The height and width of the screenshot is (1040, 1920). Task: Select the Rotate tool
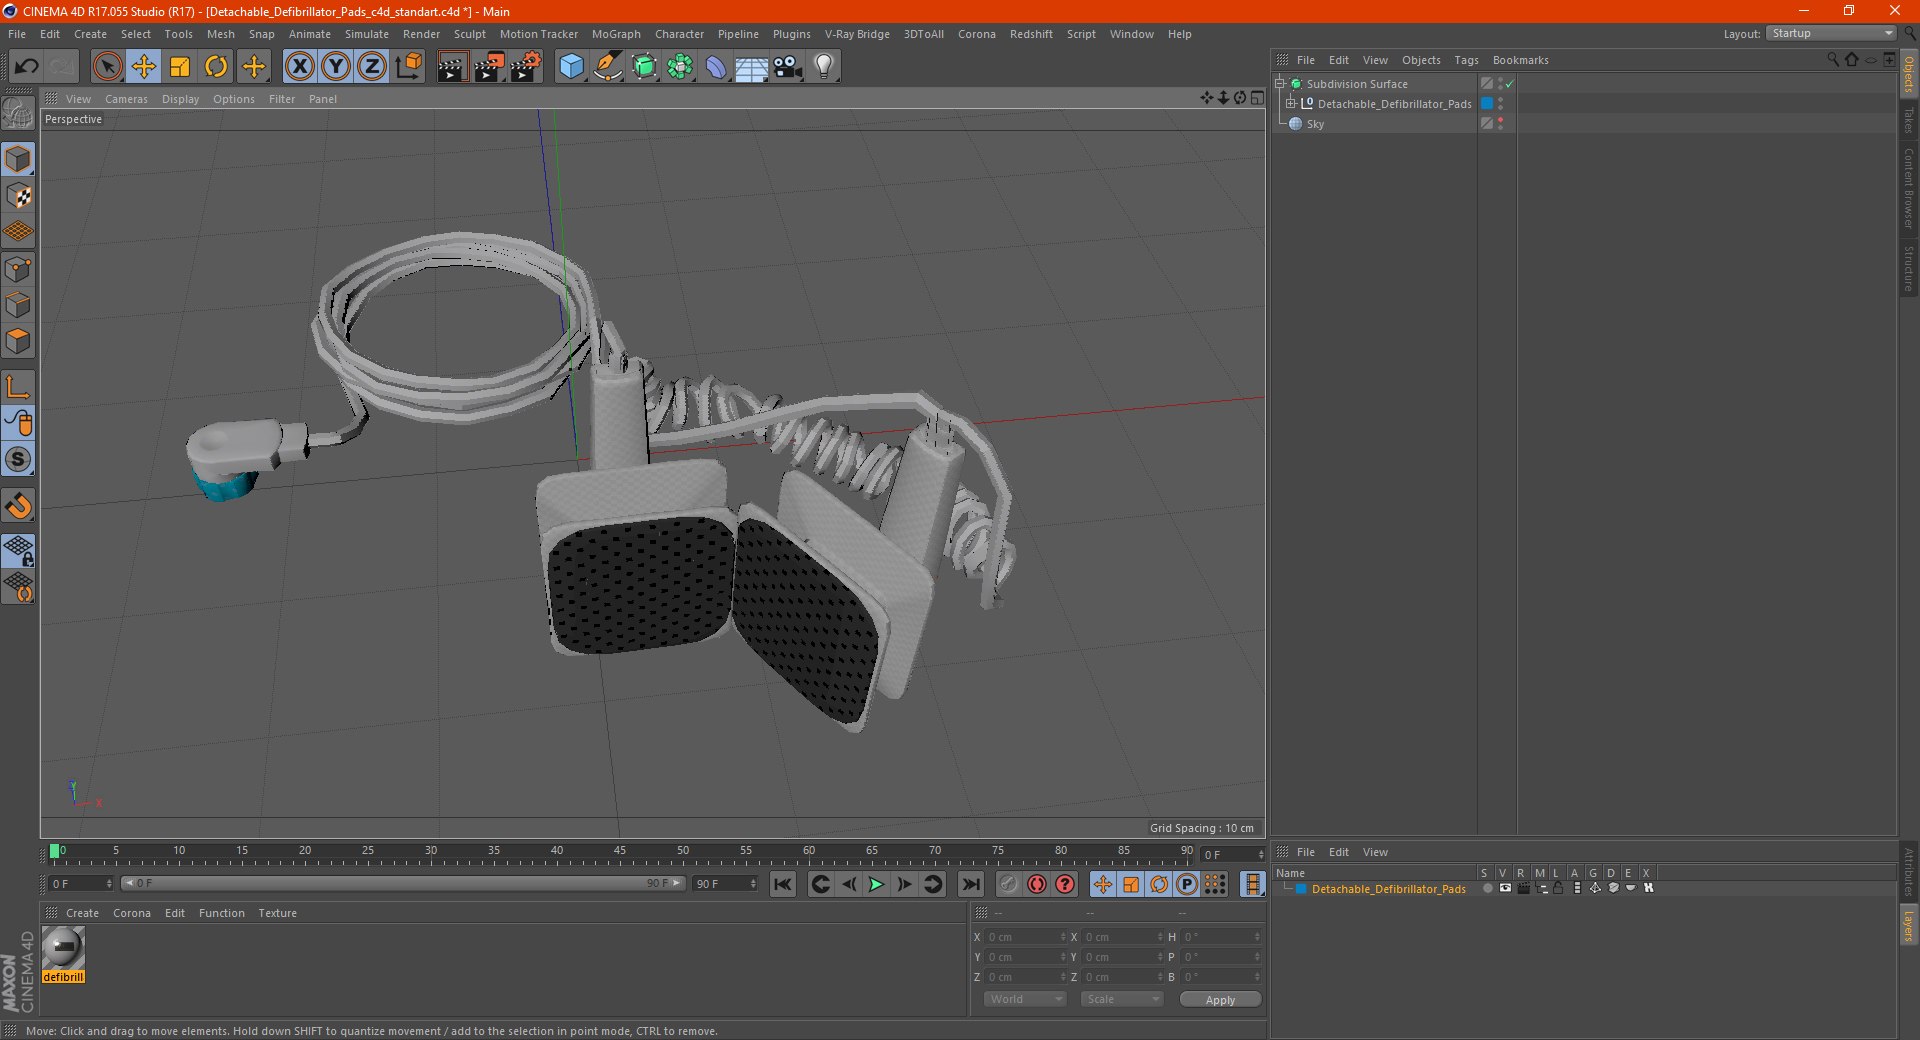point(216,67)
